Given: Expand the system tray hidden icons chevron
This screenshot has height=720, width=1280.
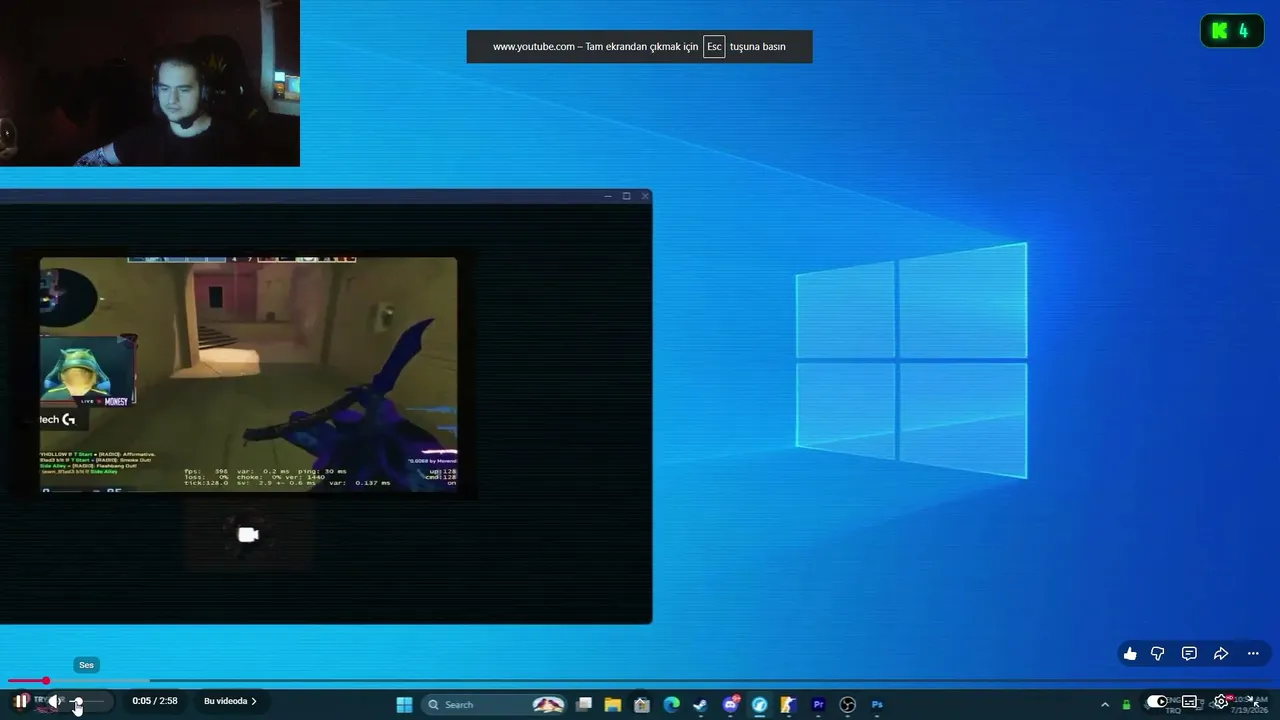Looking at the screenshot, I should coord(1105,705).
